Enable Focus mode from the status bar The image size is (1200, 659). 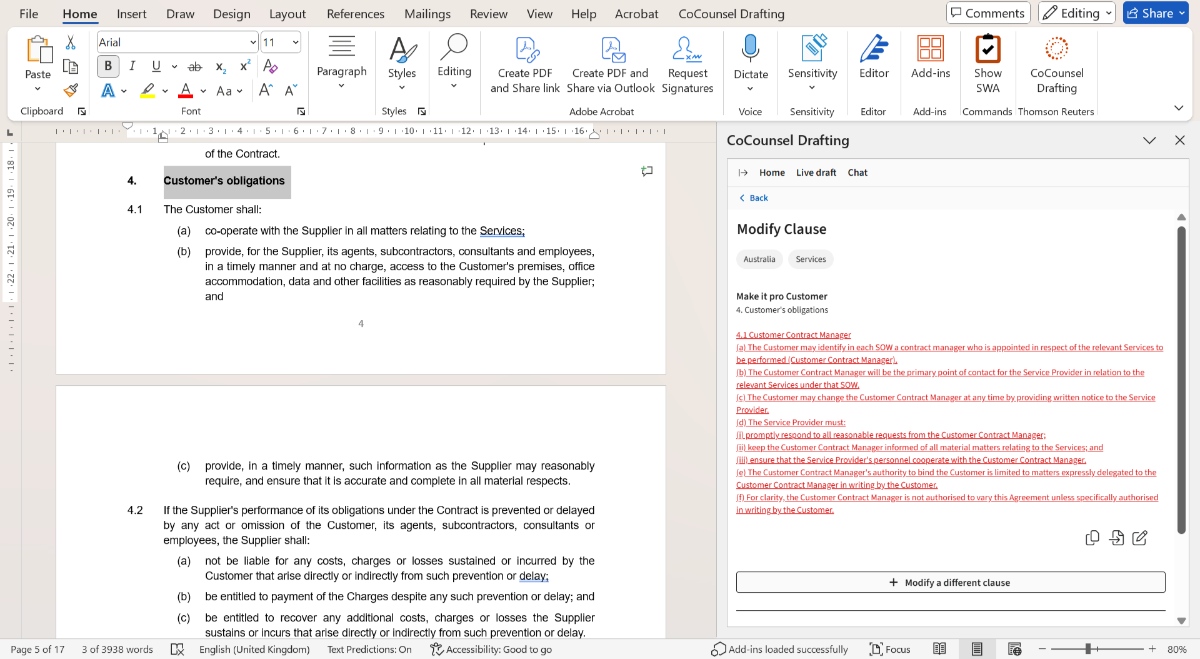click(x=888, y=648)
